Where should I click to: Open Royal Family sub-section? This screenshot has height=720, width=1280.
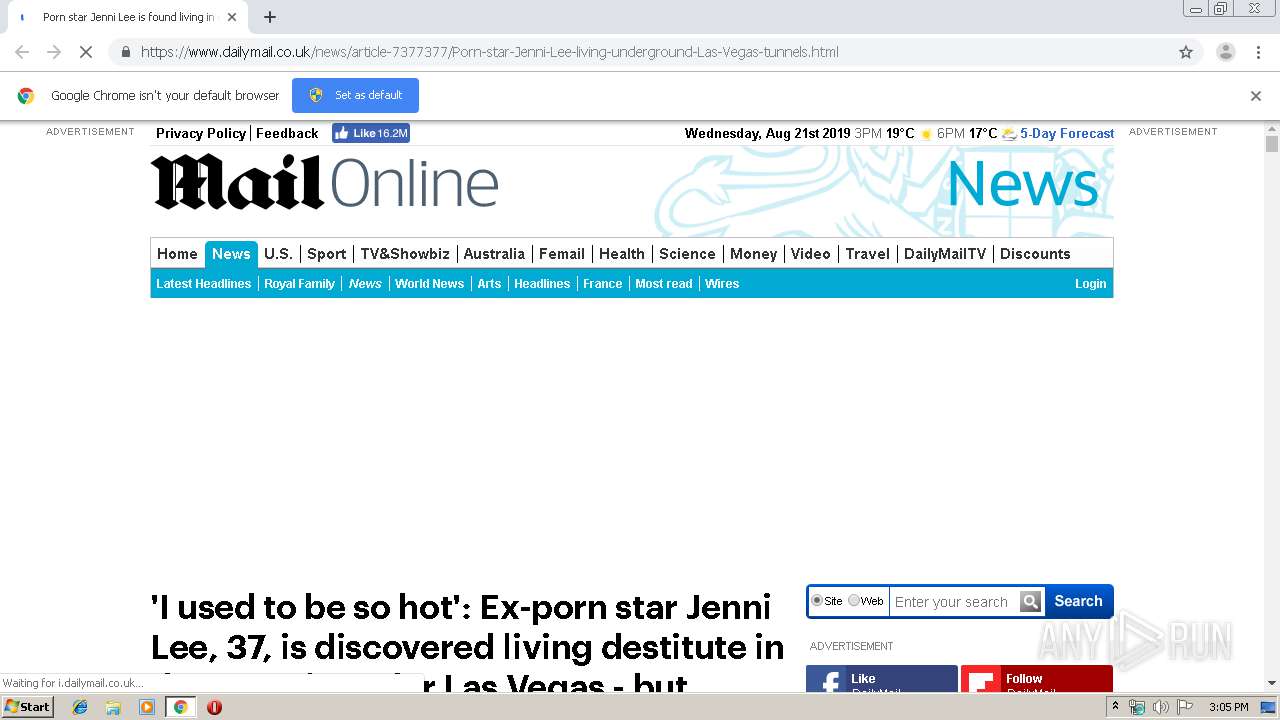299,284
